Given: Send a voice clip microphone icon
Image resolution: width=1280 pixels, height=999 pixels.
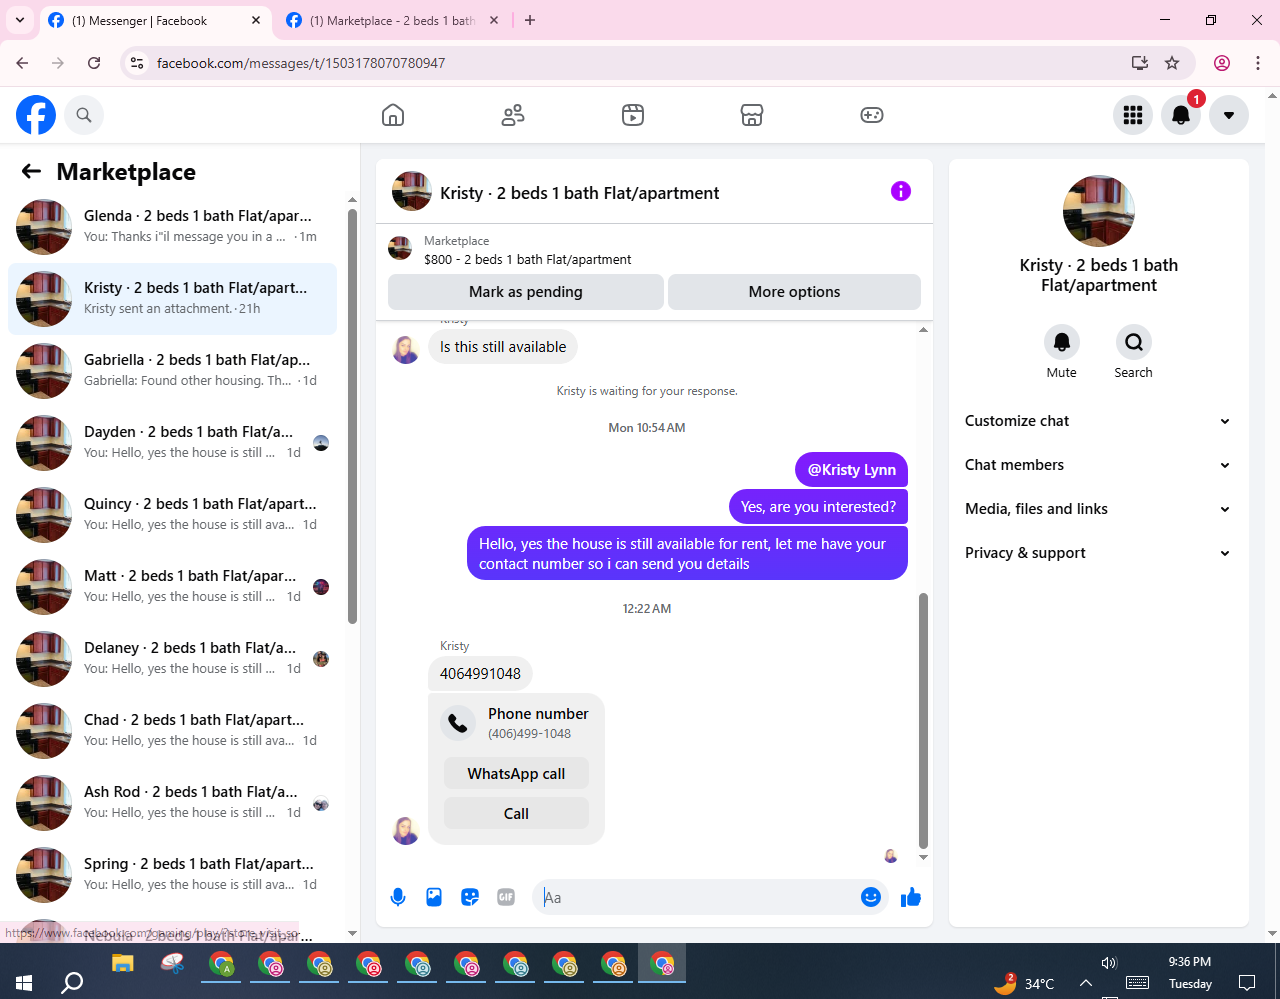Looking at the screenshot, I should [x=398, y=897].
